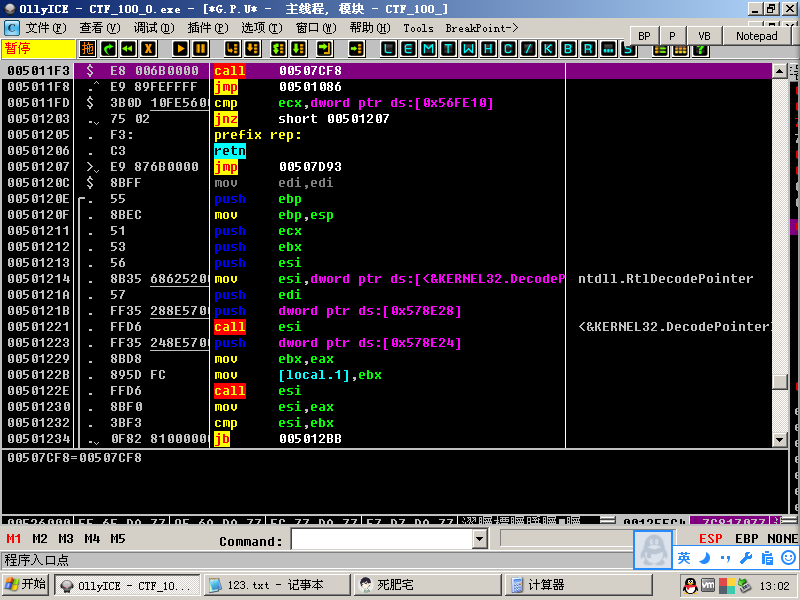Show CPU window with C icon
This screenshot has height=600, width=800.
pyautogui.click(x=508, y=48)
